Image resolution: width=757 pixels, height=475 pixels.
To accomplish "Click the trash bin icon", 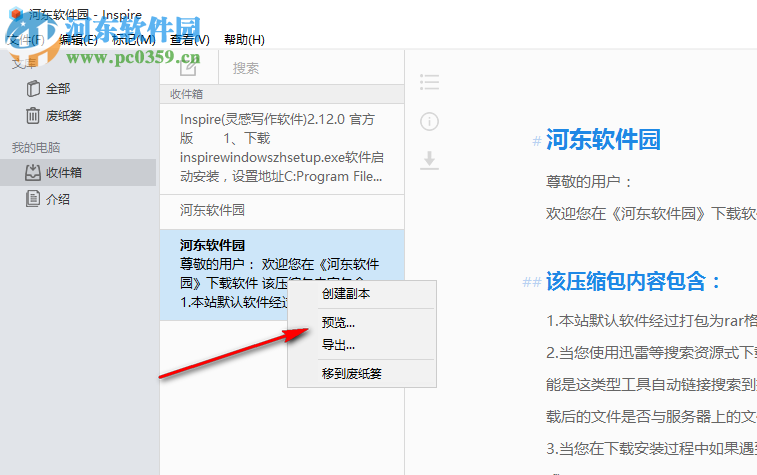I will coord(33,116).
